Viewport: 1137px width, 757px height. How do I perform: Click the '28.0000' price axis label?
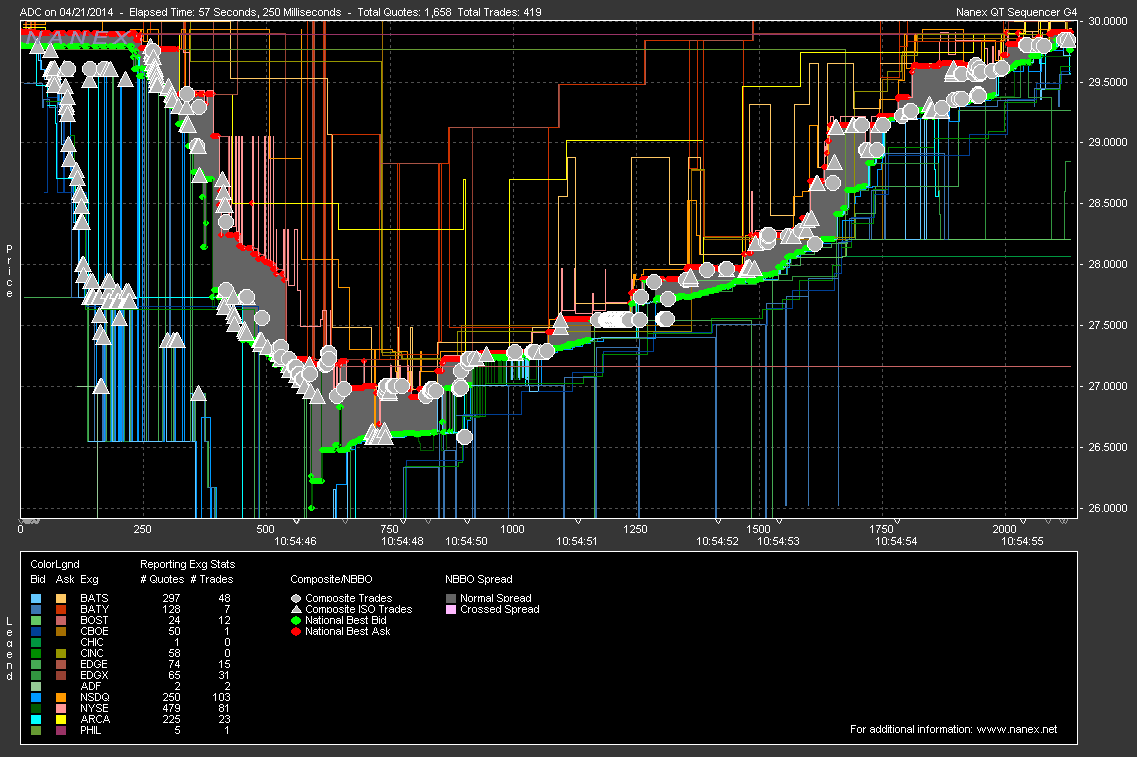pos(1107,264)
